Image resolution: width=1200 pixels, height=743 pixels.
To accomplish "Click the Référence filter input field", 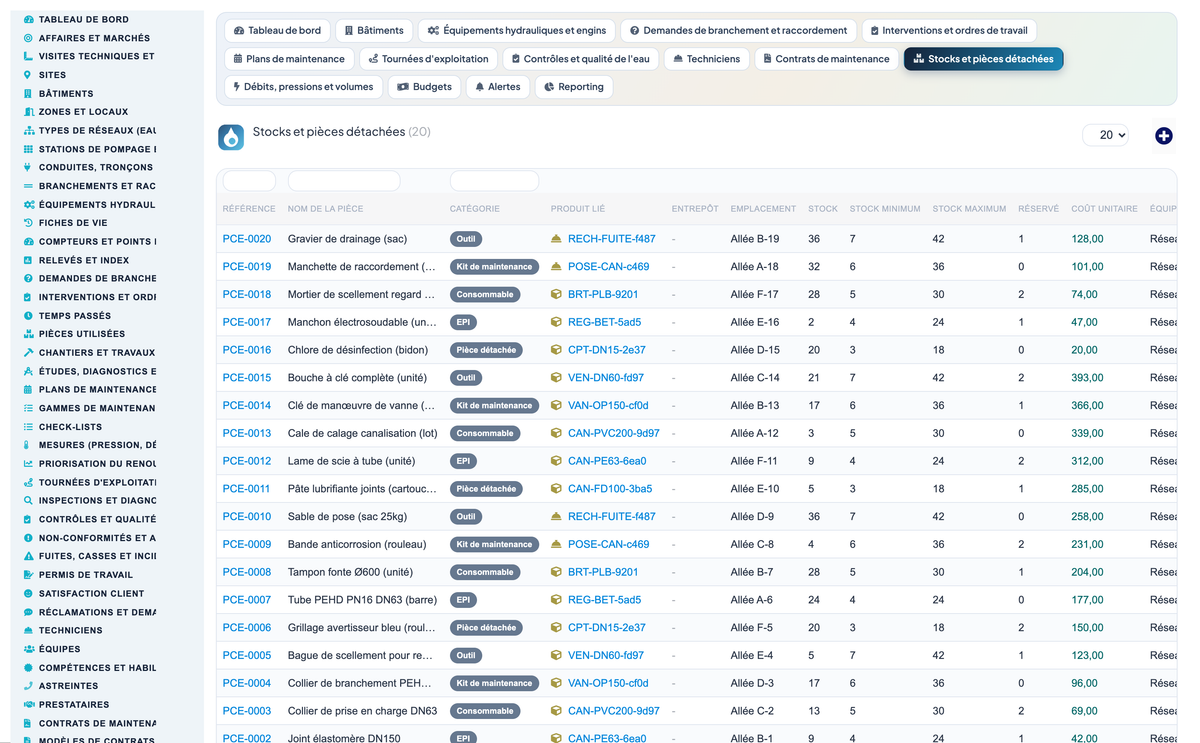I will [x=249, y=181].
